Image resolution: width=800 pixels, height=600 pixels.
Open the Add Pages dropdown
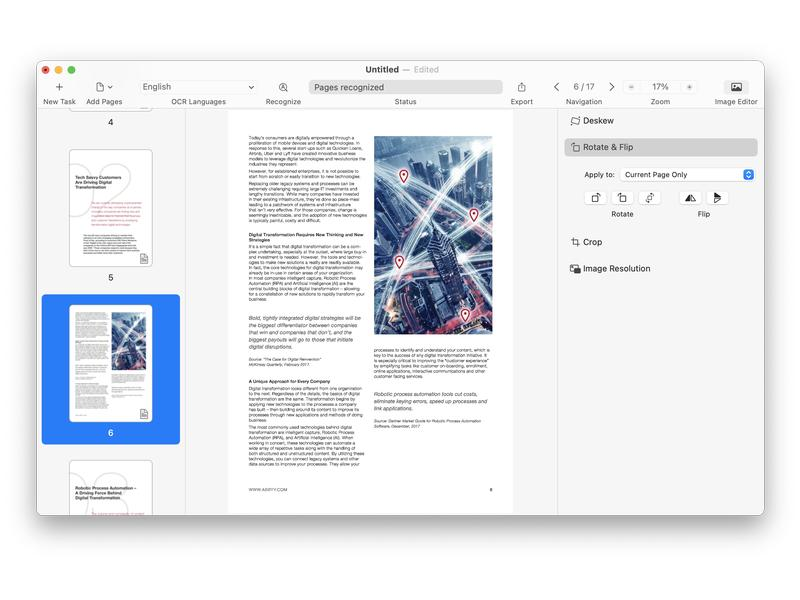pos(104,87)
